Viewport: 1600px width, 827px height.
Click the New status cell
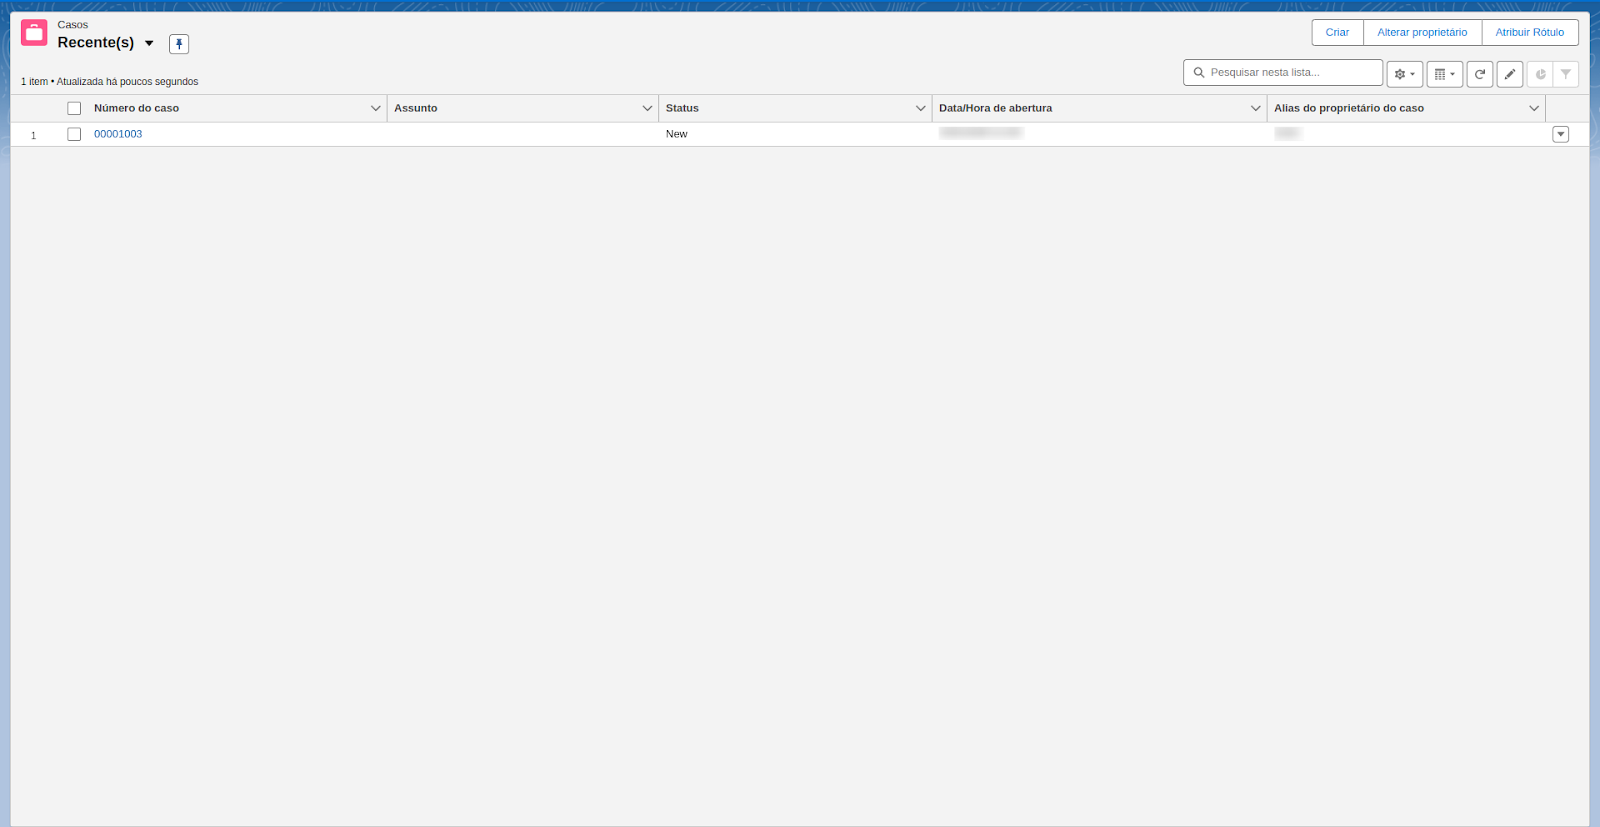(x=677, y=134)
